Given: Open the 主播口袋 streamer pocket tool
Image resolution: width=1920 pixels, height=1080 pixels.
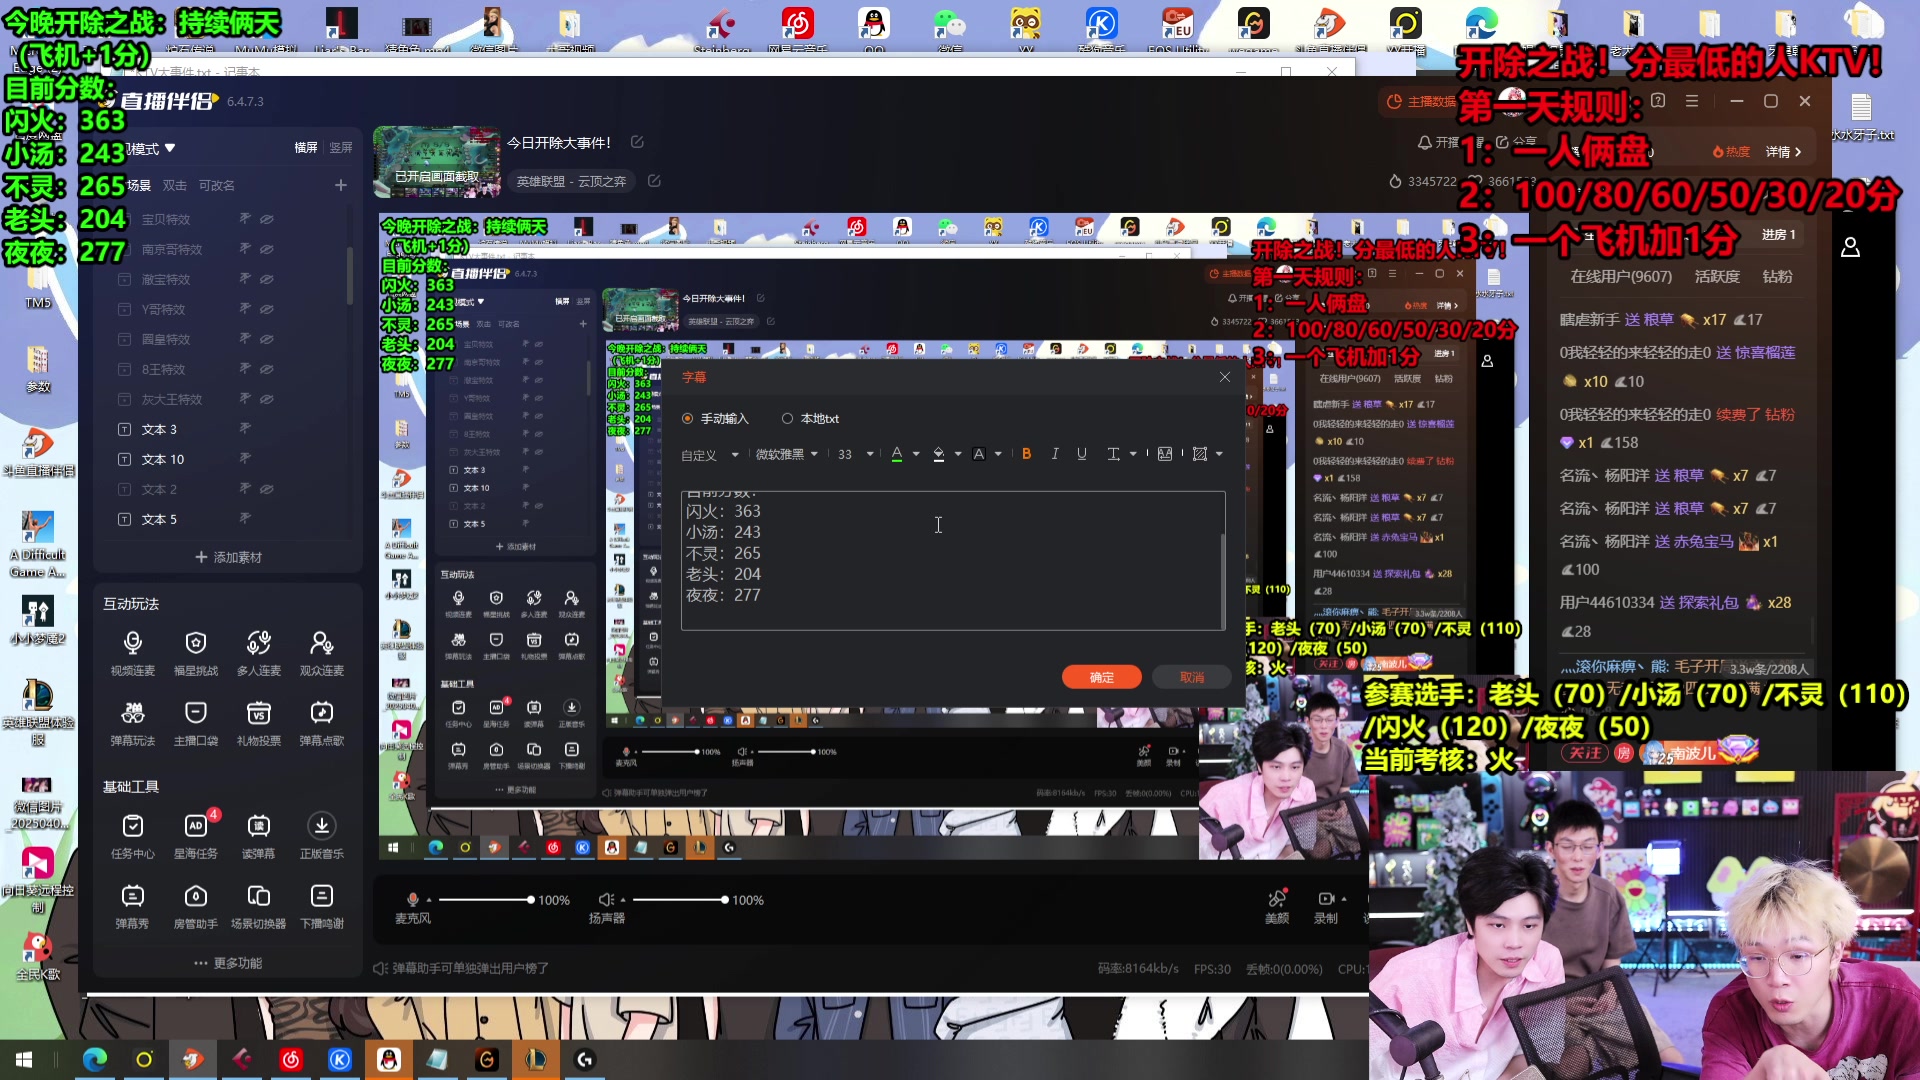Looking at the screenshot, I should pos(195,723).
